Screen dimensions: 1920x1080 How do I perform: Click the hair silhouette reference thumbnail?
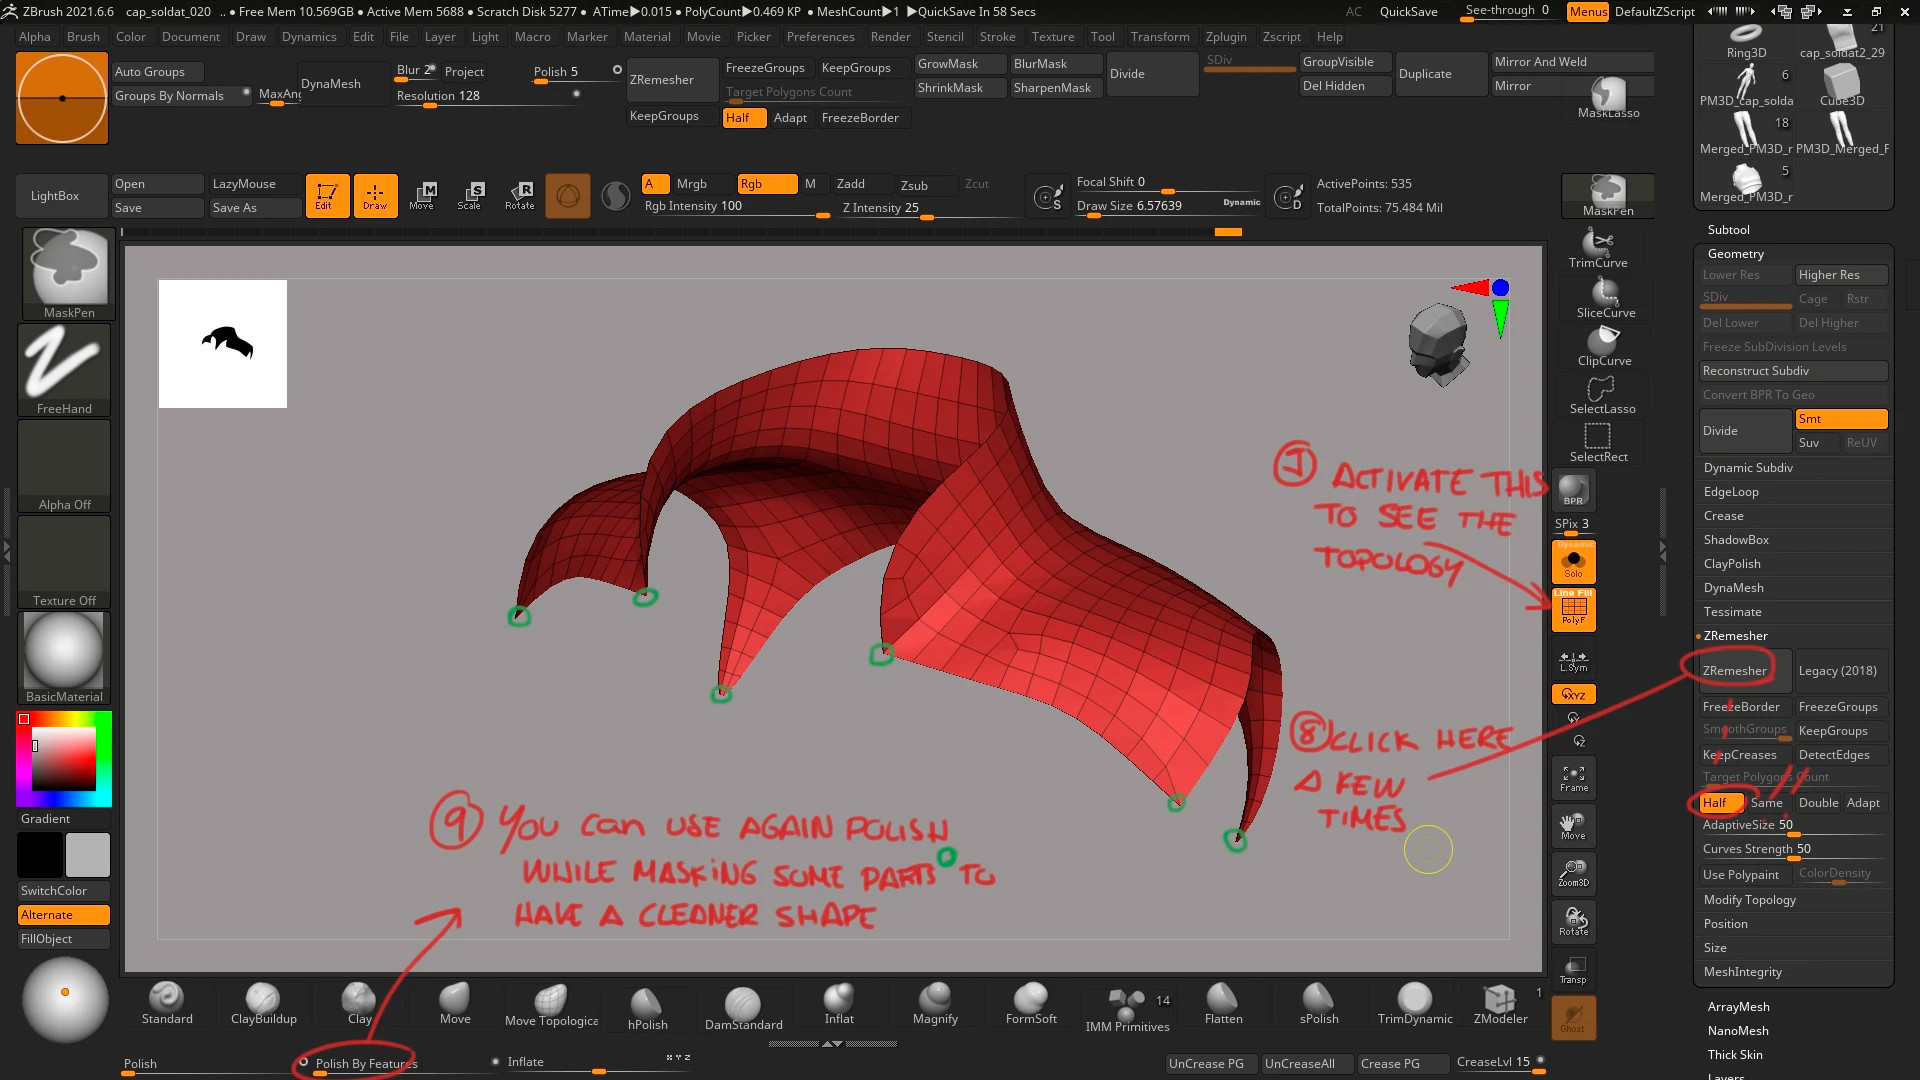223,344
